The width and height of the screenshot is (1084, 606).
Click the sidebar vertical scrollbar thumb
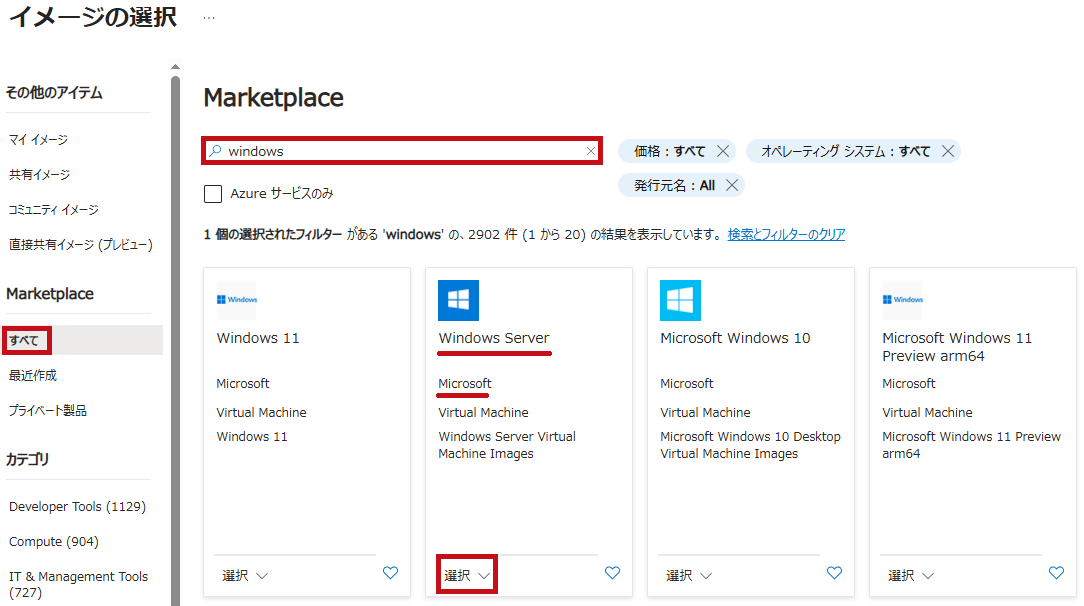coord(176,341)
